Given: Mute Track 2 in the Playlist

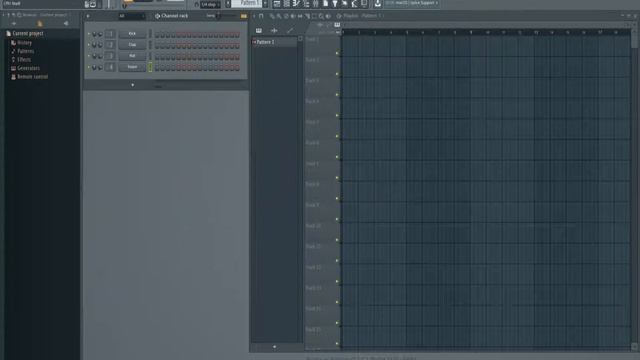Looking at the screenshot, I should (337, 74).
